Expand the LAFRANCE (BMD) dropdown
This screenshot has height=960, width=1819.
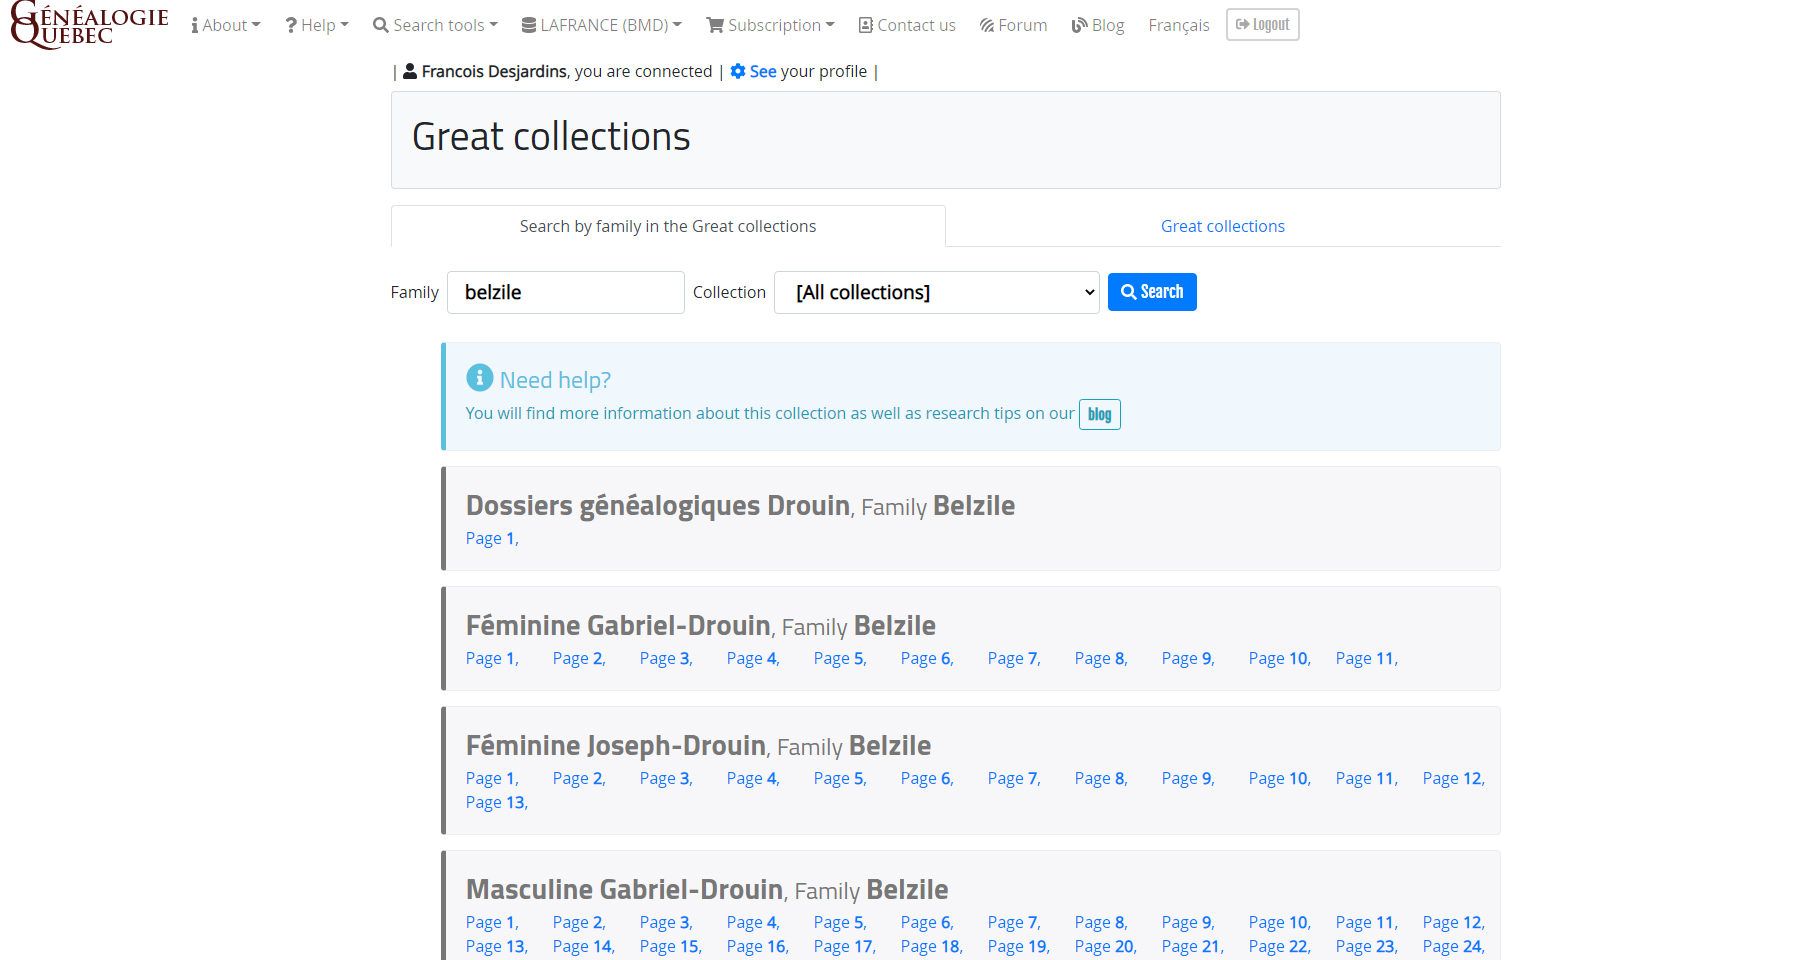point(602,25)
